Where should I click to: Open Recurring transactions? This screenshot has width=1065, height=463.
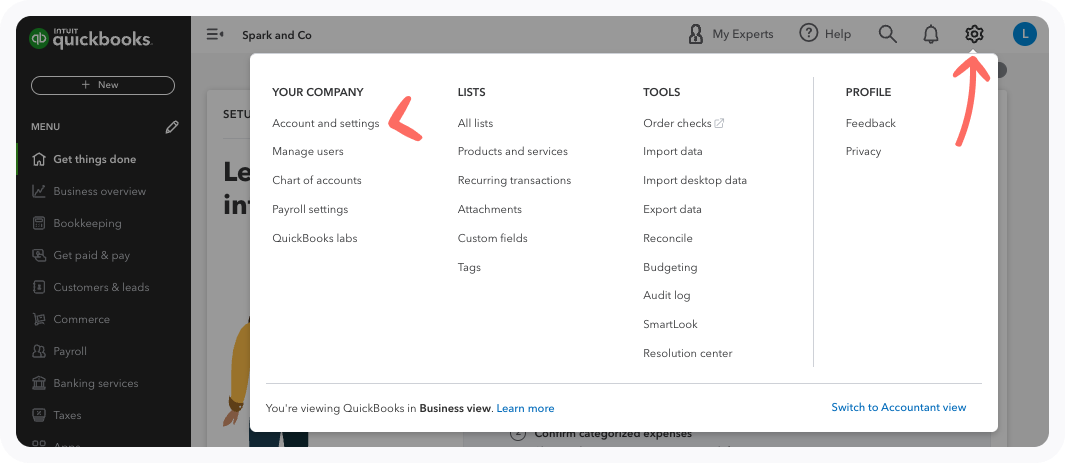pyautogui.click(x=514, y=181)
